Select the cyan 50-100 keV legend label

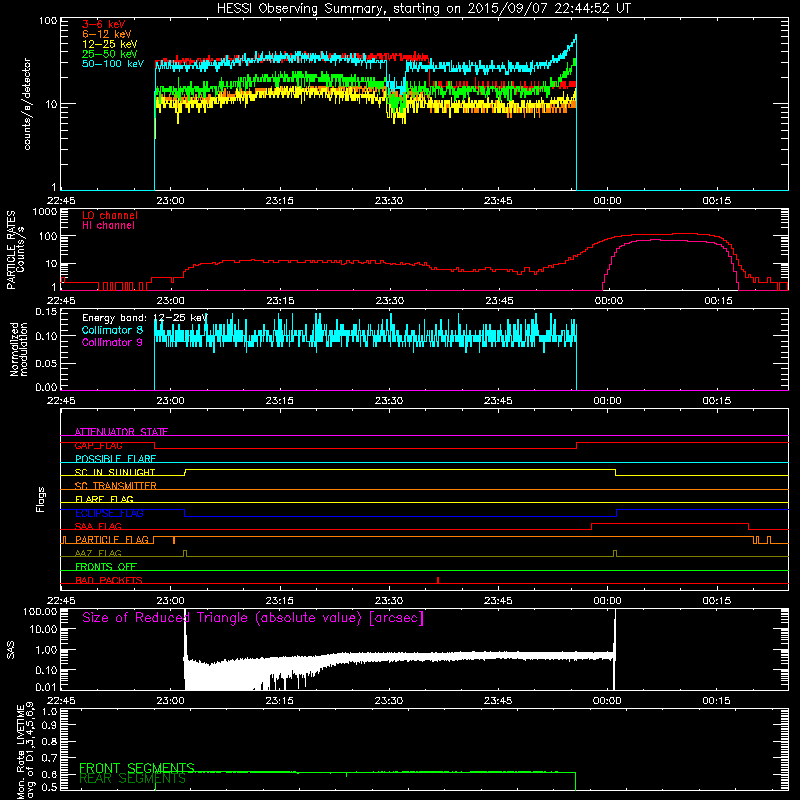pyautogui.click(x=113, y=64)
